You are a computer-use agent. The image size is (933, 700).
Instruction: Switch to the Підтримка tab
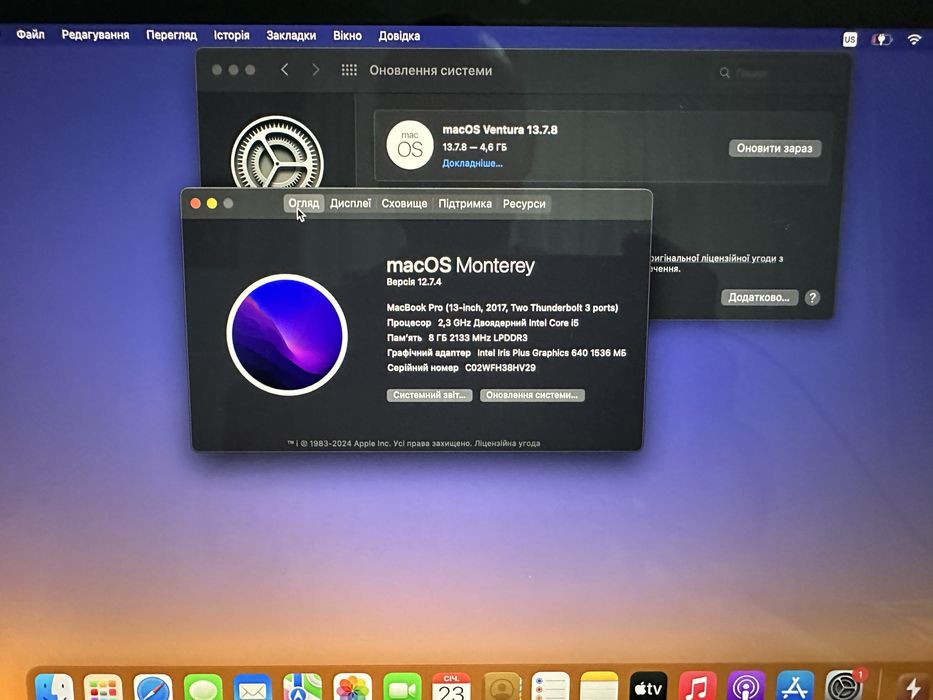pos(465,204)
